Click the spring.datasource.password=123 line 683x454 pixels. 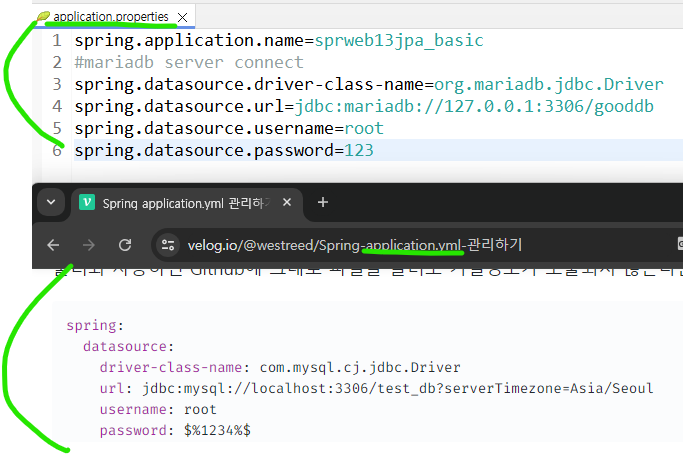[x=224, y=151]
